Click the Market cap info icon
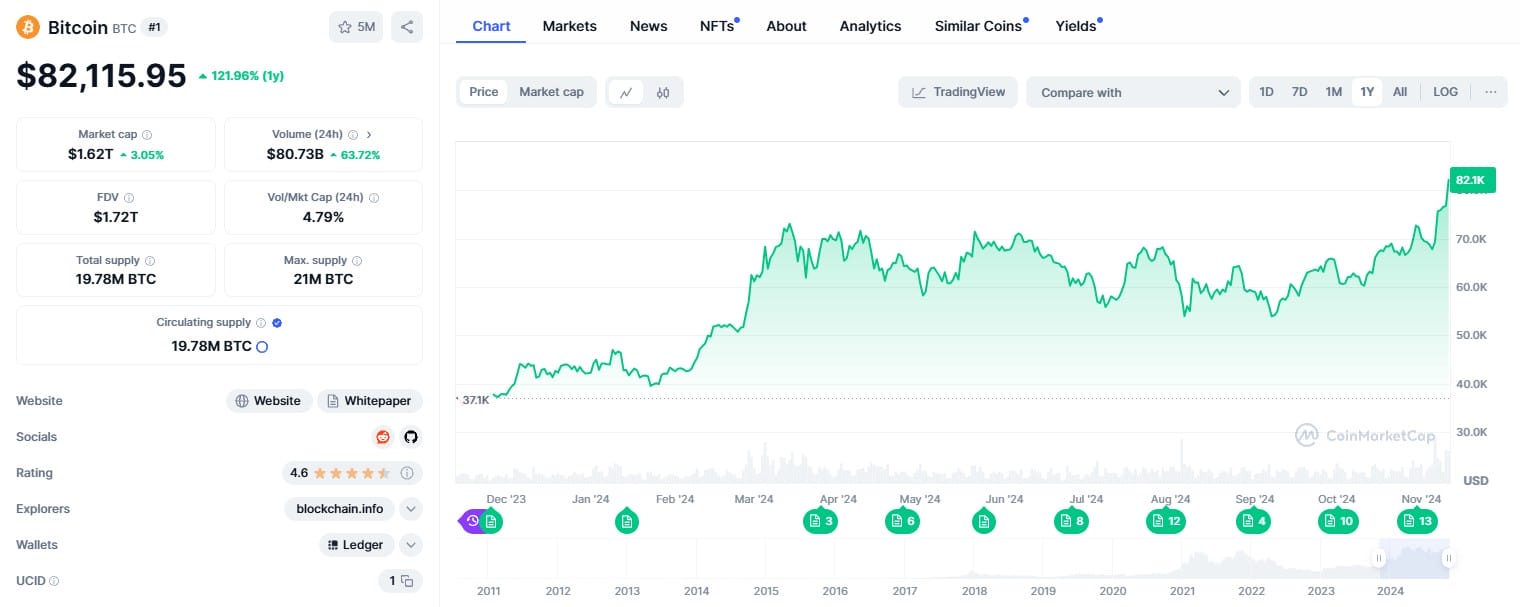Image resolution: width=1520 pixels, height=607 pixels. tap(147, 134)
